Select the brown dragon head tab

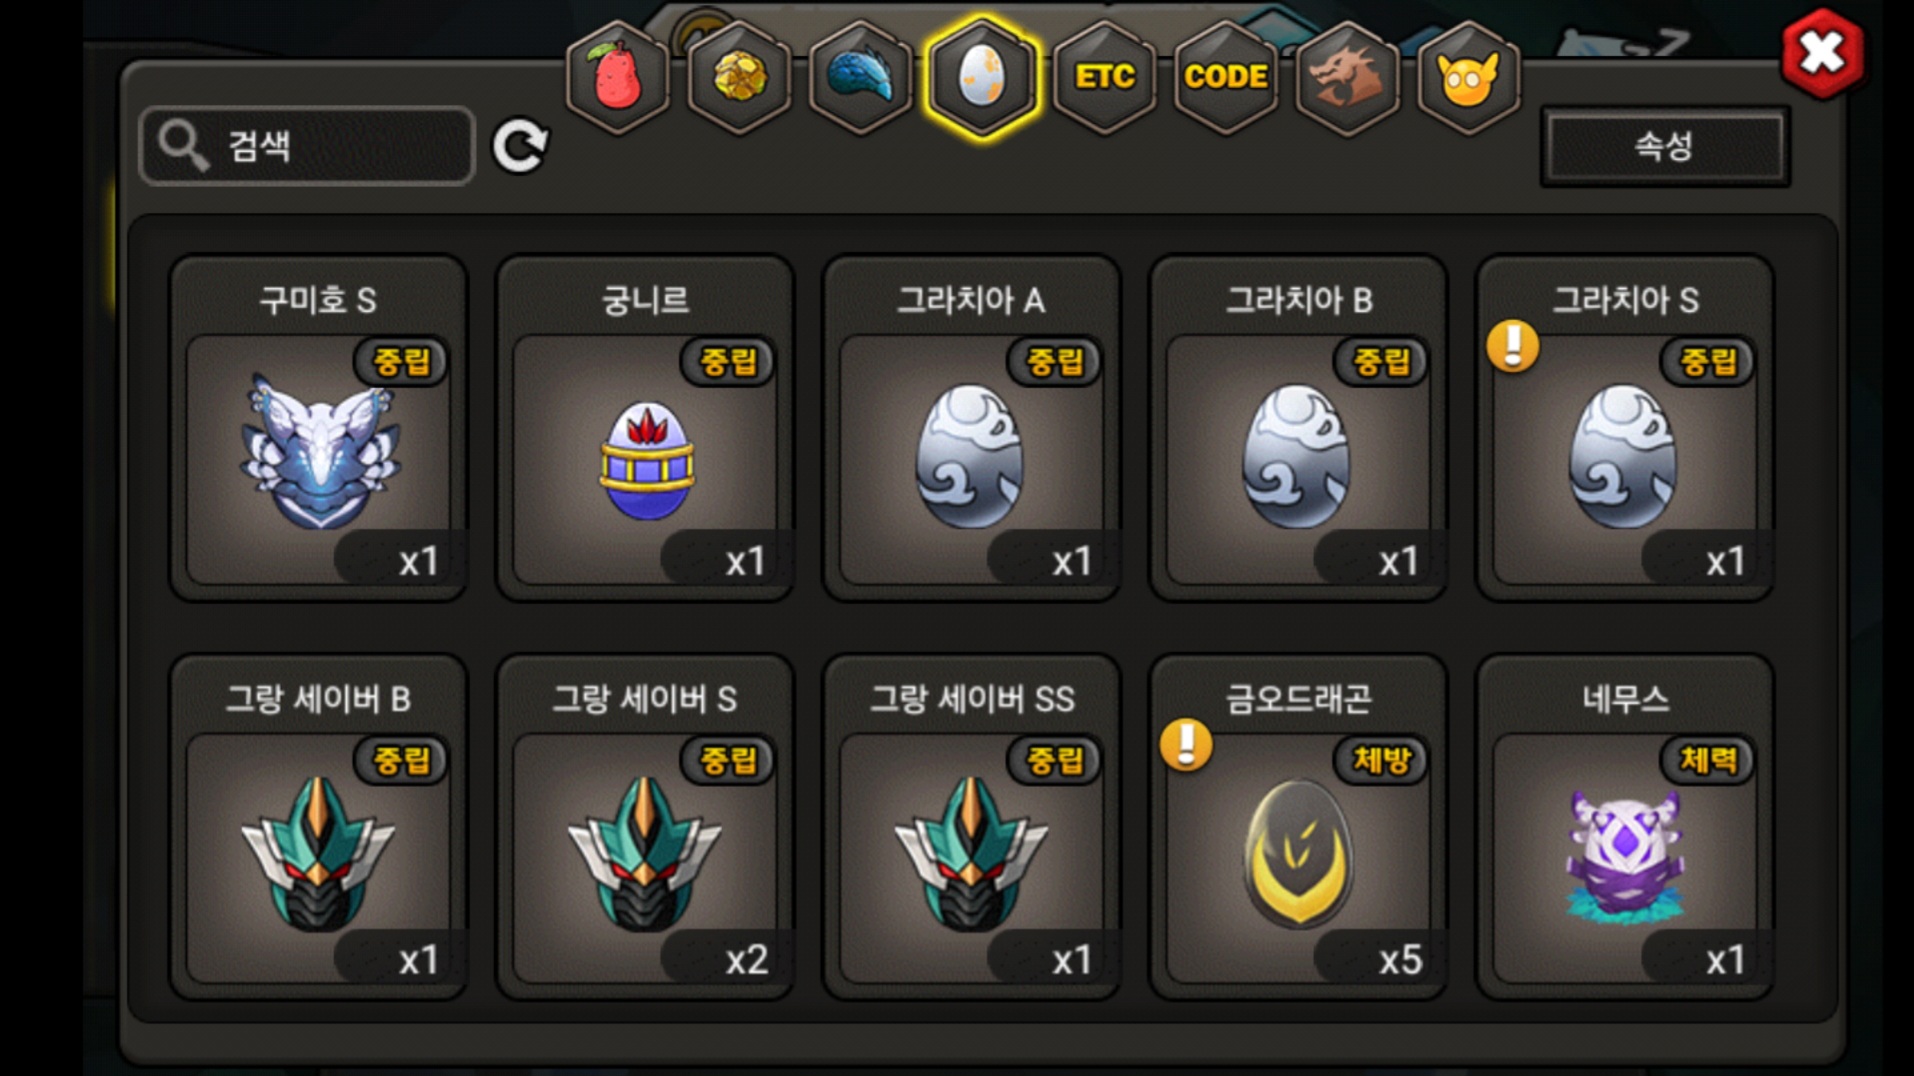point(1347,77)
